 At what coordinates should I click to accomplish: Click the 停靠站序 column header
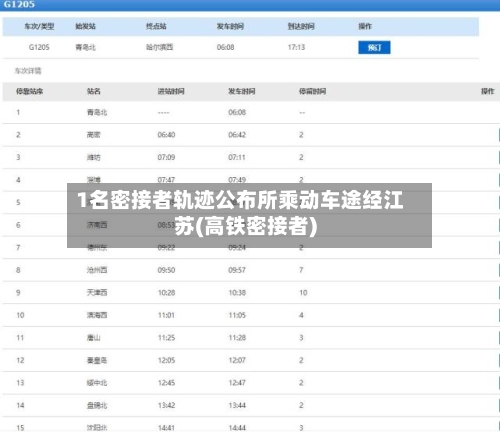click(30, 91)
